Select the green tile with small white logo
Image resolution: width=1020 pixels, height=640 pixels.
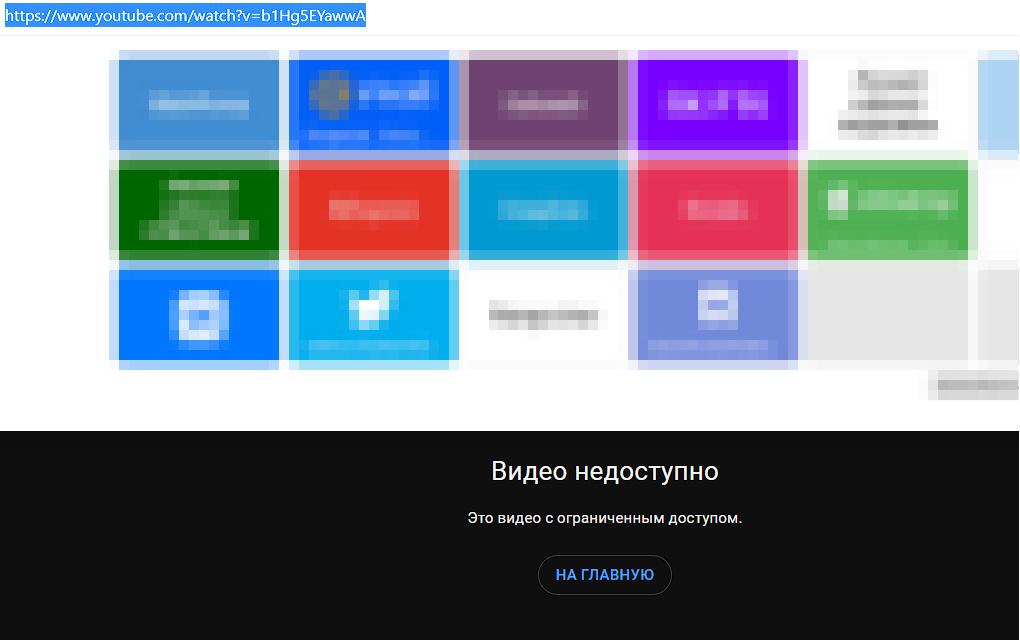[888, 210]
